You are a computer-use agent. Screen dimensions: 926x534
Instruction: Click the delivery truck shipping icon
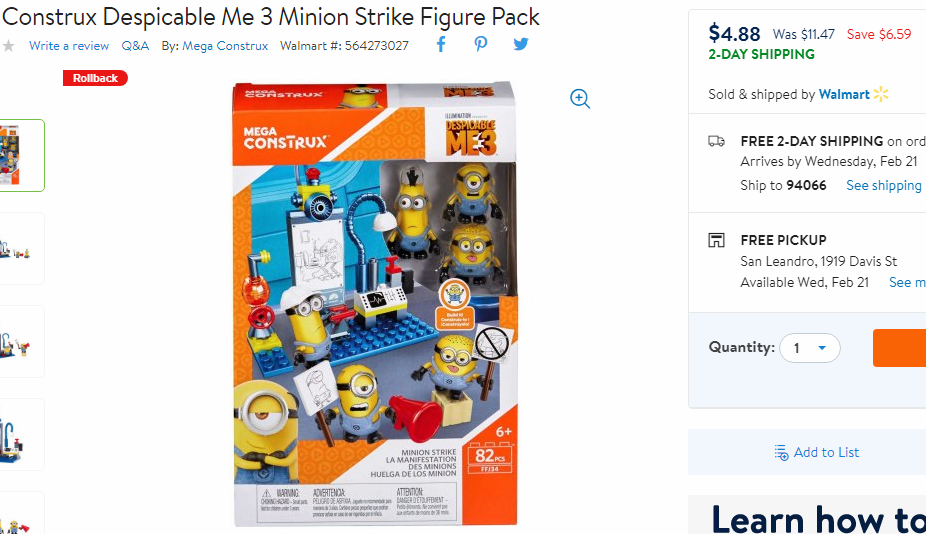pos(716,141)
